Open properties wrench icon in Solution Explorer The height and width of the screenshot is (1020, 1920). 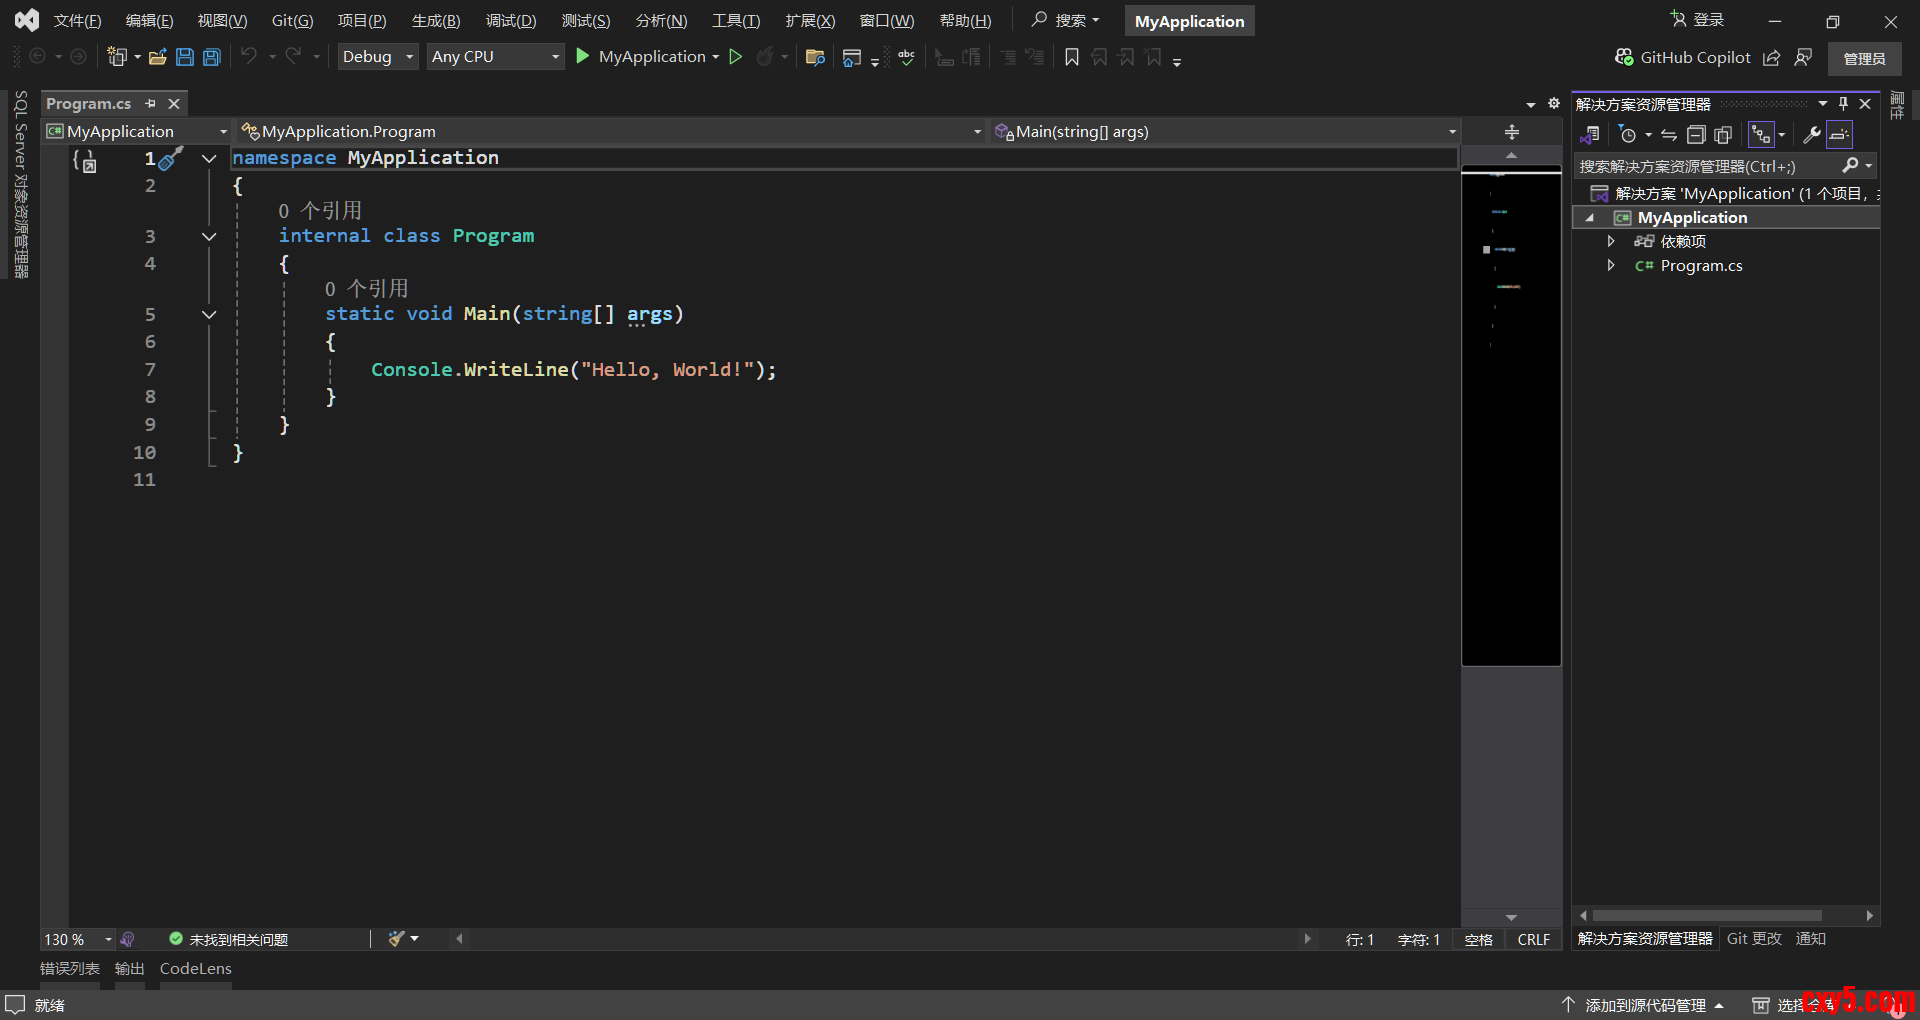(1811, 135)
